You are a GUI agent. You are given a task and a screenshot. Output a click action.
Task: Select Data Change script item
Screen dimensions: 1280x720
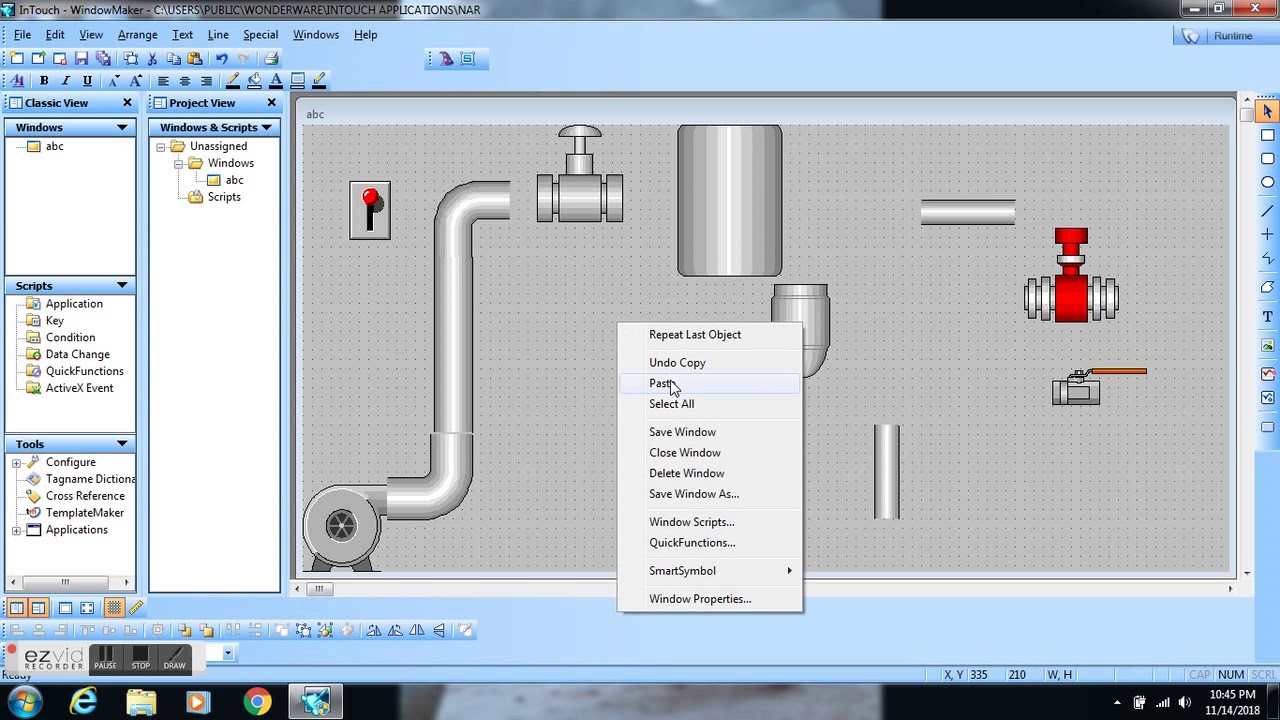(x=77, y=354)
